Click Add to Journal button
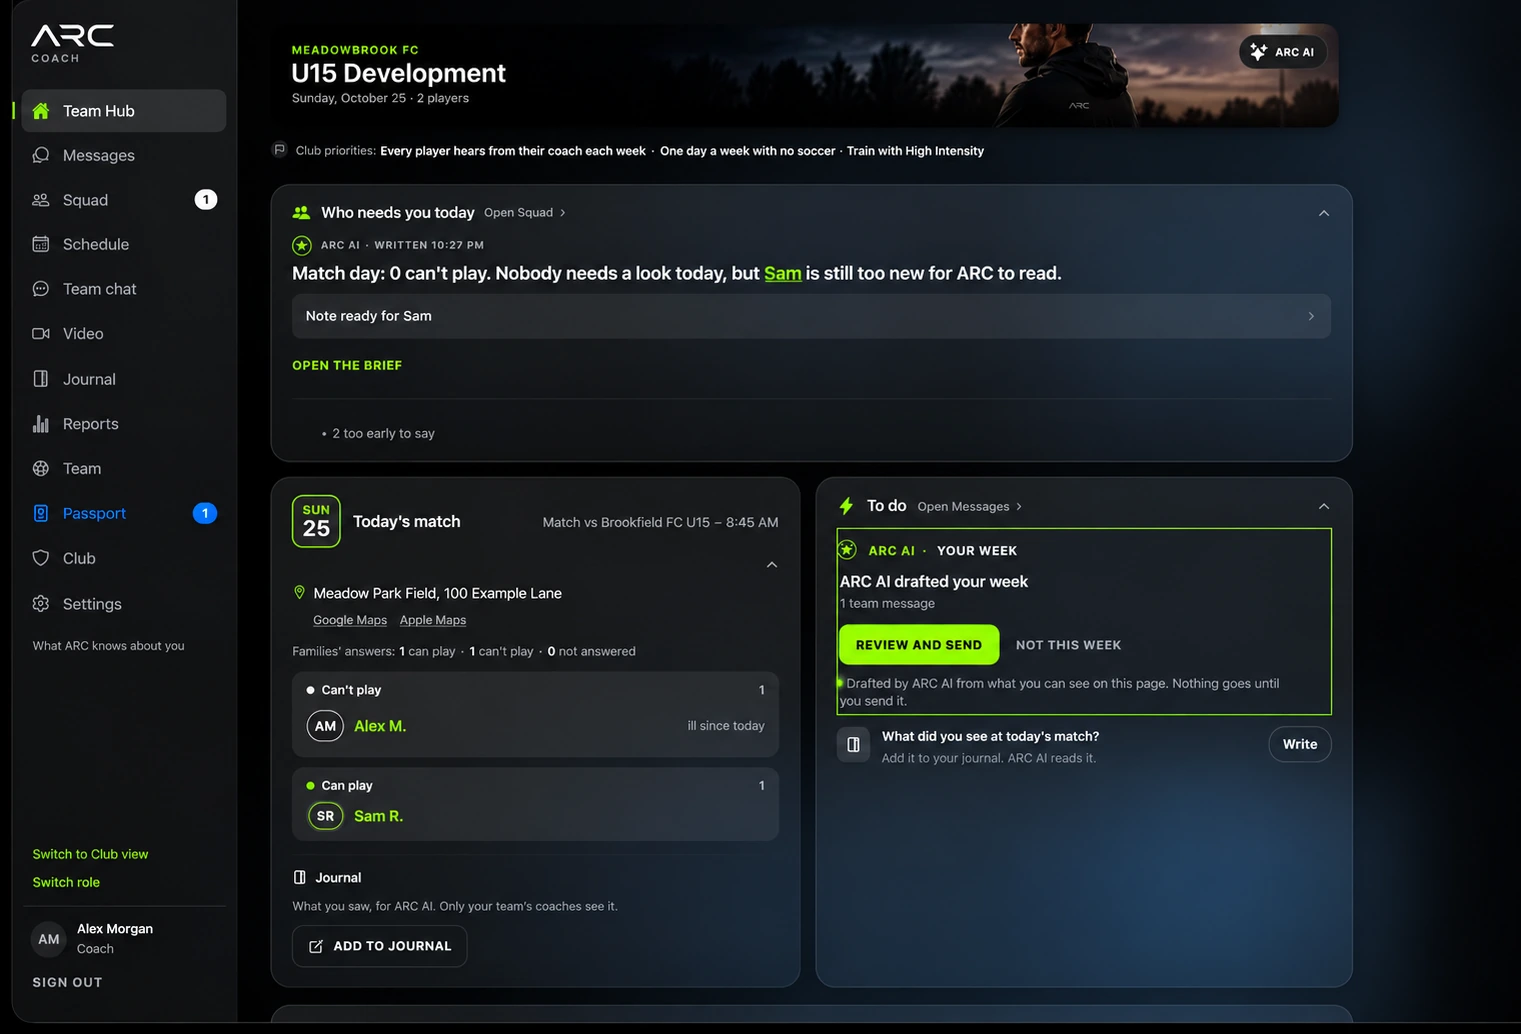The image size is (1521, 1034). (380, 946)
